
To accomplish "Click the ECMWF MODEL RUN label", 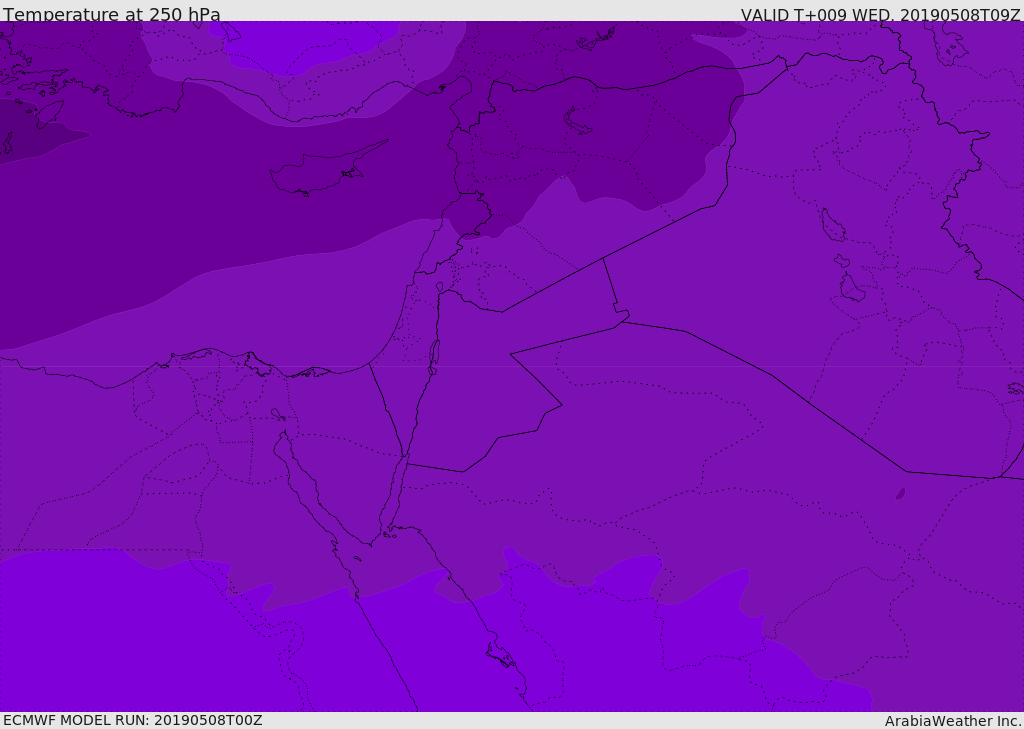I will 132,720.
